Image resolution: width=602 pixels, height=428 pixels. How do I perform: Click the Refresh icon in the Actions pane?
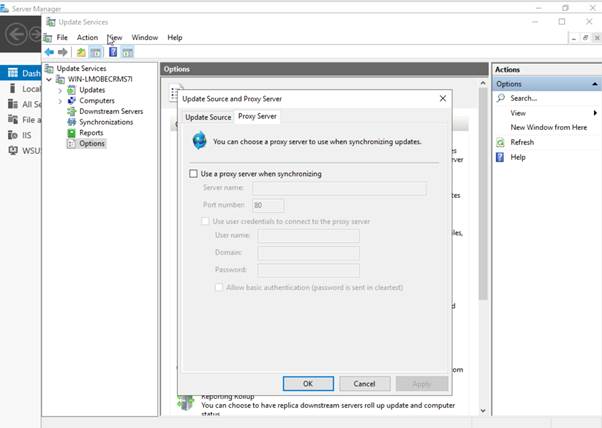(x=501, y=142)
